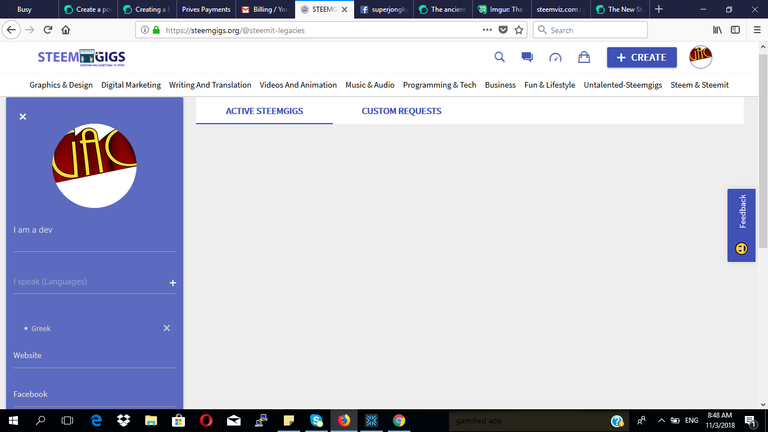
Task: Switch to ACTIVE STEEMGIGS tab
Action: pyautogui.click(x=264, y=111)
